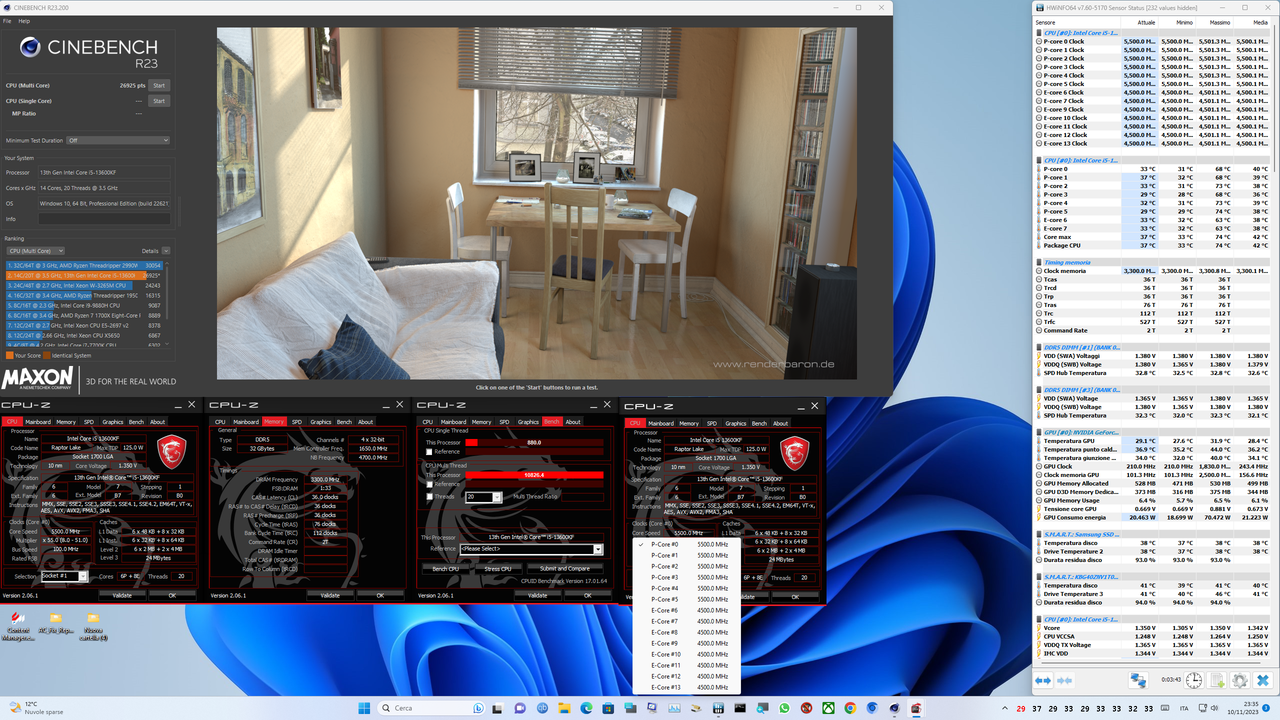1280x720 pixels.
Task: Click the blue back arrows icon in HWiNFO
Action: tap(1043, 681)
